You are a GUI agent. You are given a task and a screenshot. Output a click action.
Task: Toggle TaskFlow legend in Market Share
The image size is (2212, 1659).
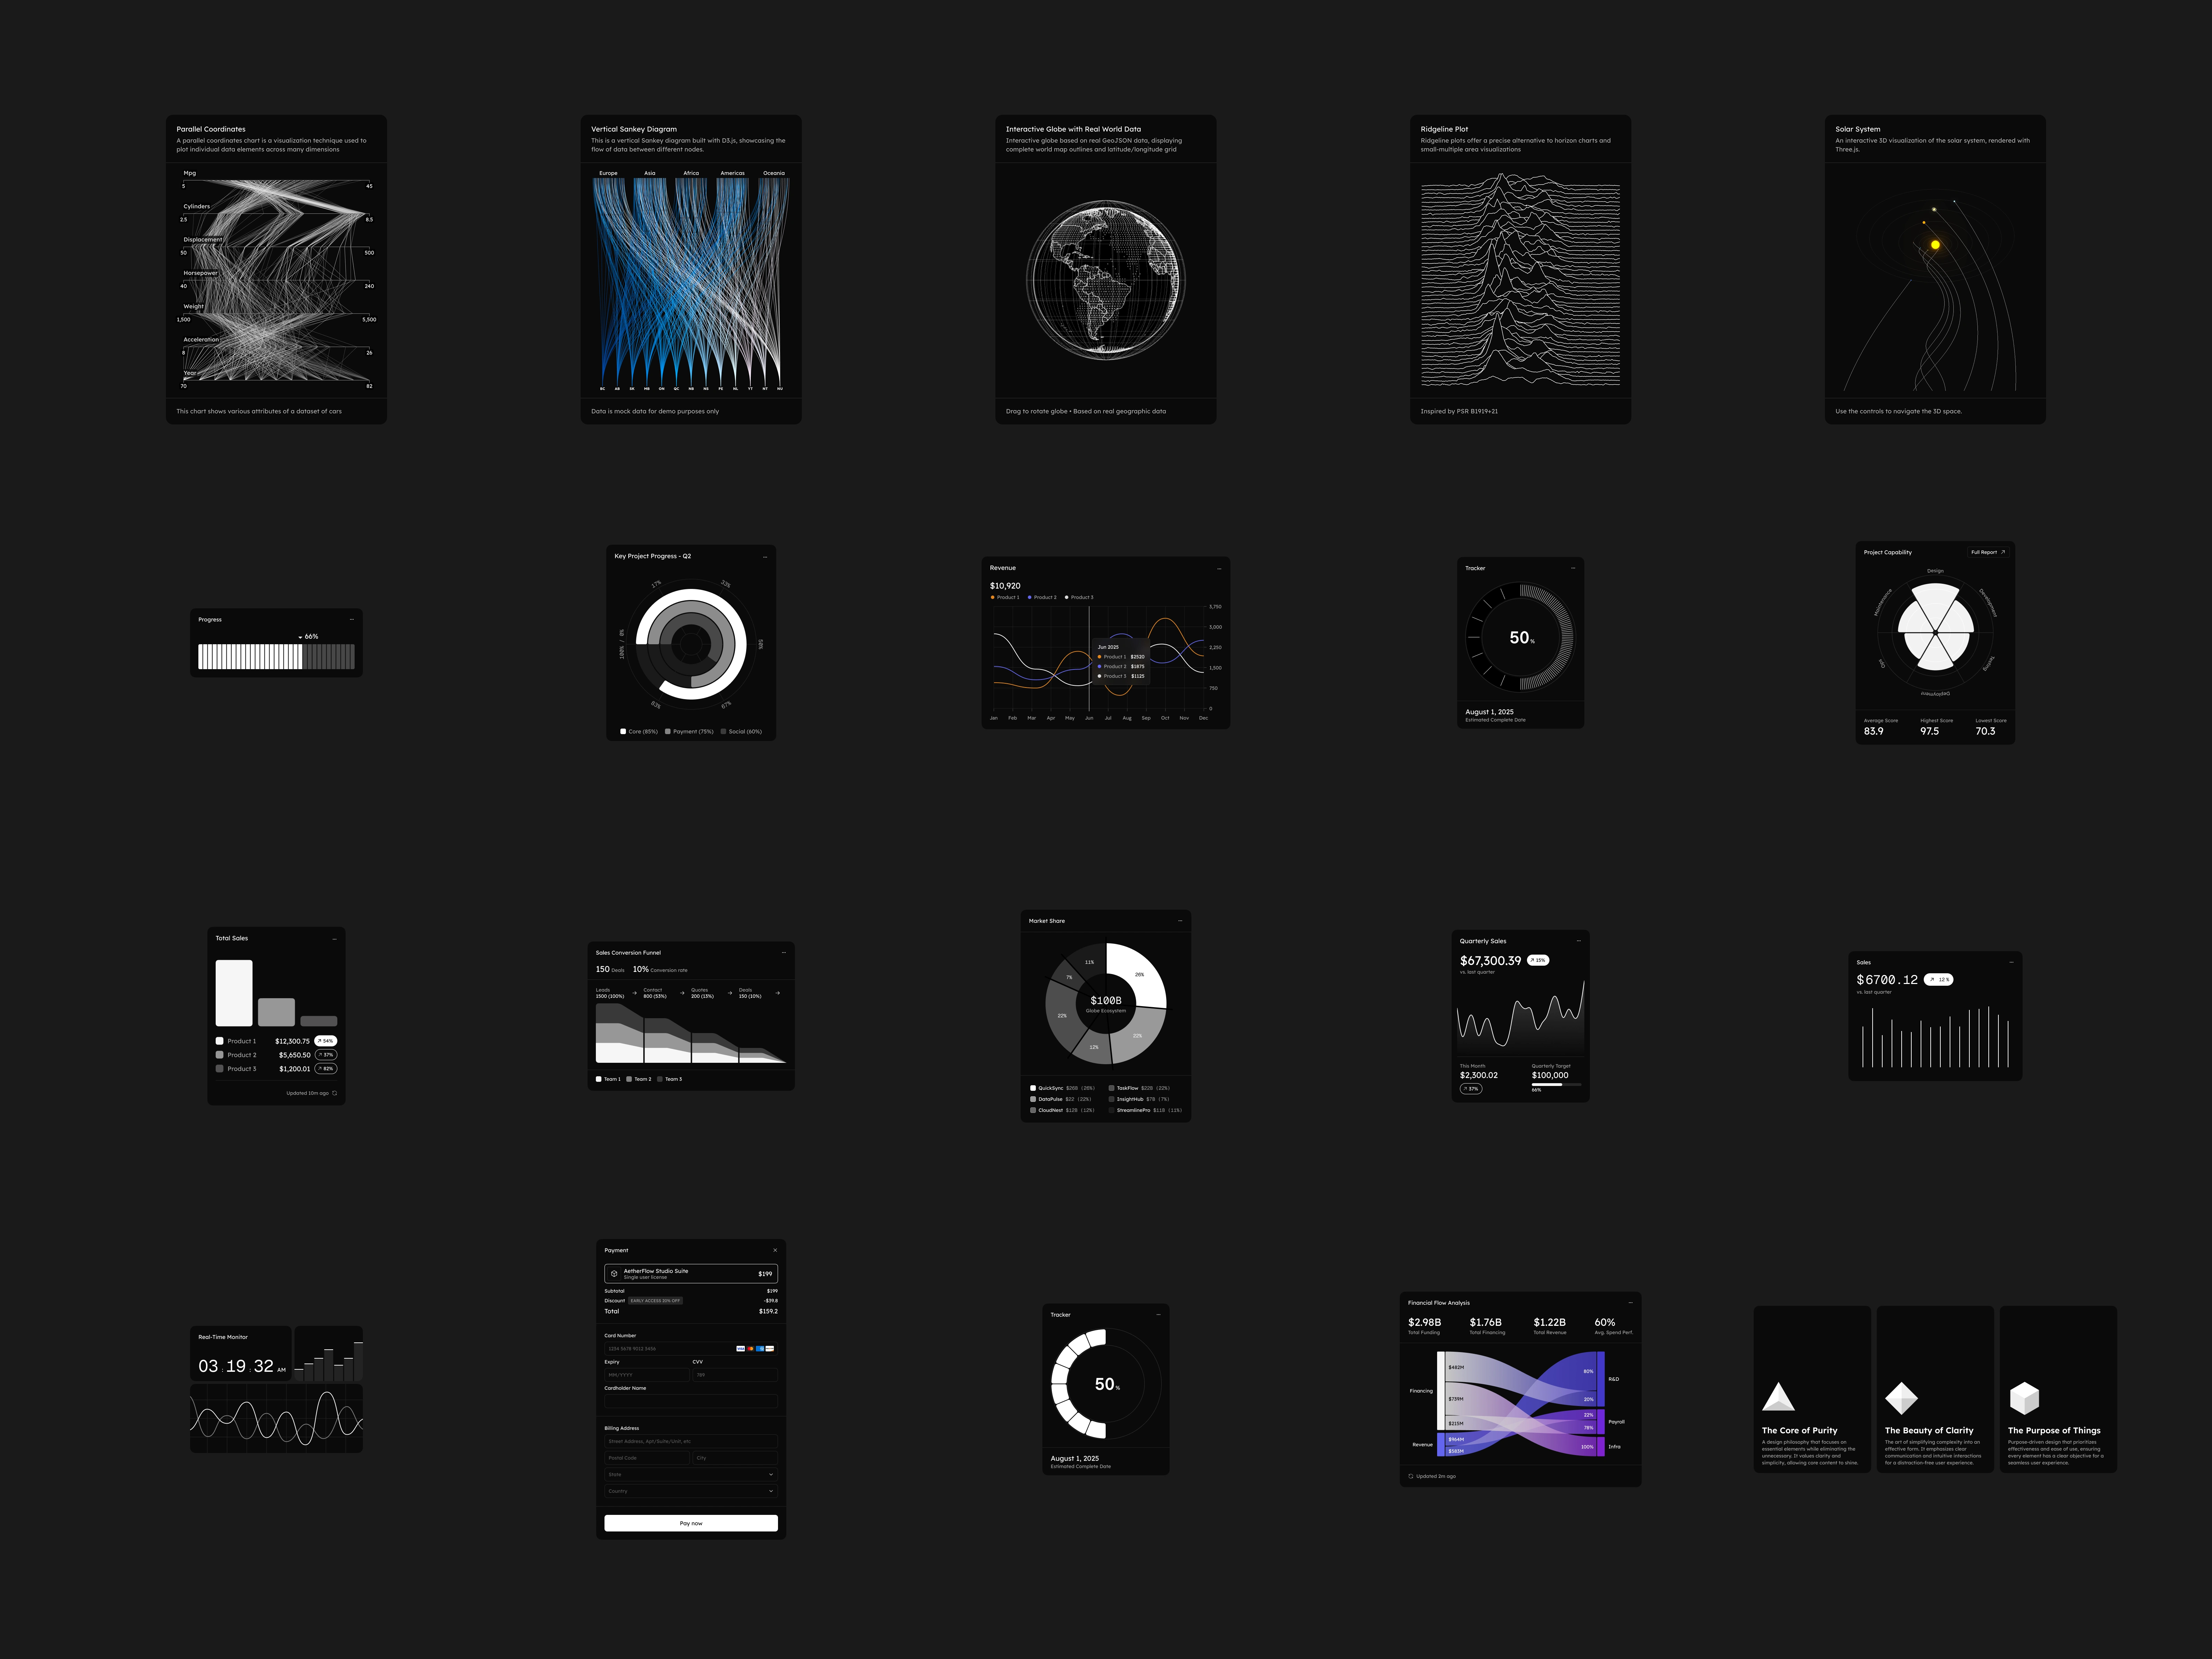[1139, 1088]
